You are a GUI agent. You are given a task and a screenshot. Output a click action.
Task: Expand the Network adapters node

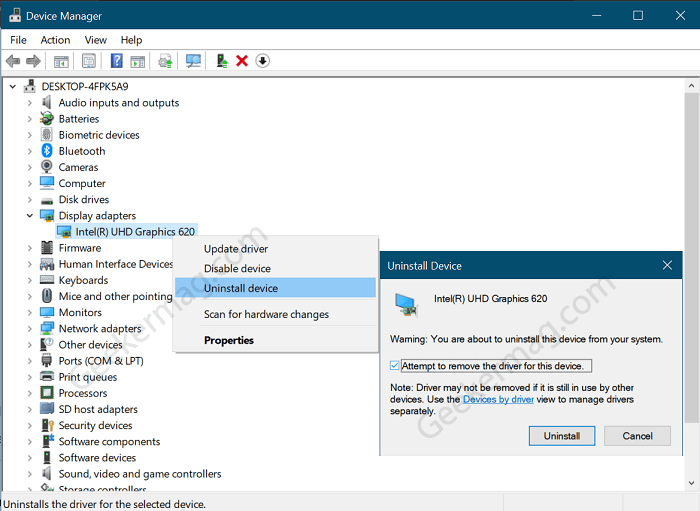tap(29, 328)
